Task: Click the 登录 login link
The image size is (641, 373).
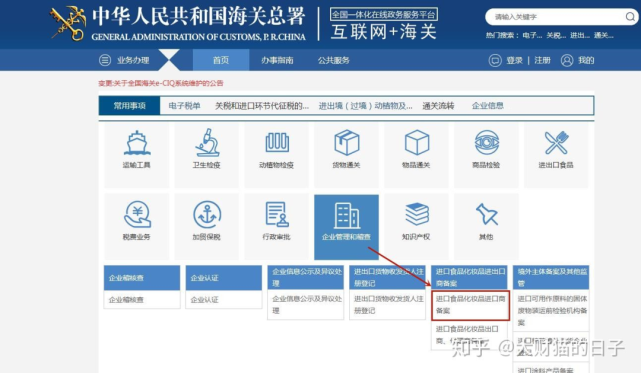Action: pos(514,61)
